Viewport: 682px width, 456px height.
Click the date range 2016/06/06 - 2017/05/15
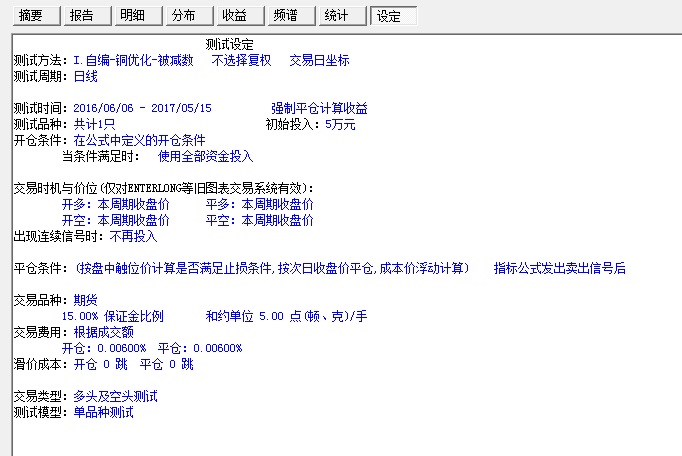click(142, 108)
